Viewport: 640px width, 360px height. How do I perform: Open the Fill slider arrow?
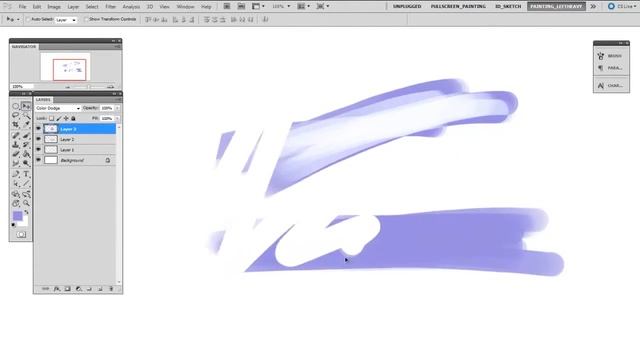click(118, 118)
